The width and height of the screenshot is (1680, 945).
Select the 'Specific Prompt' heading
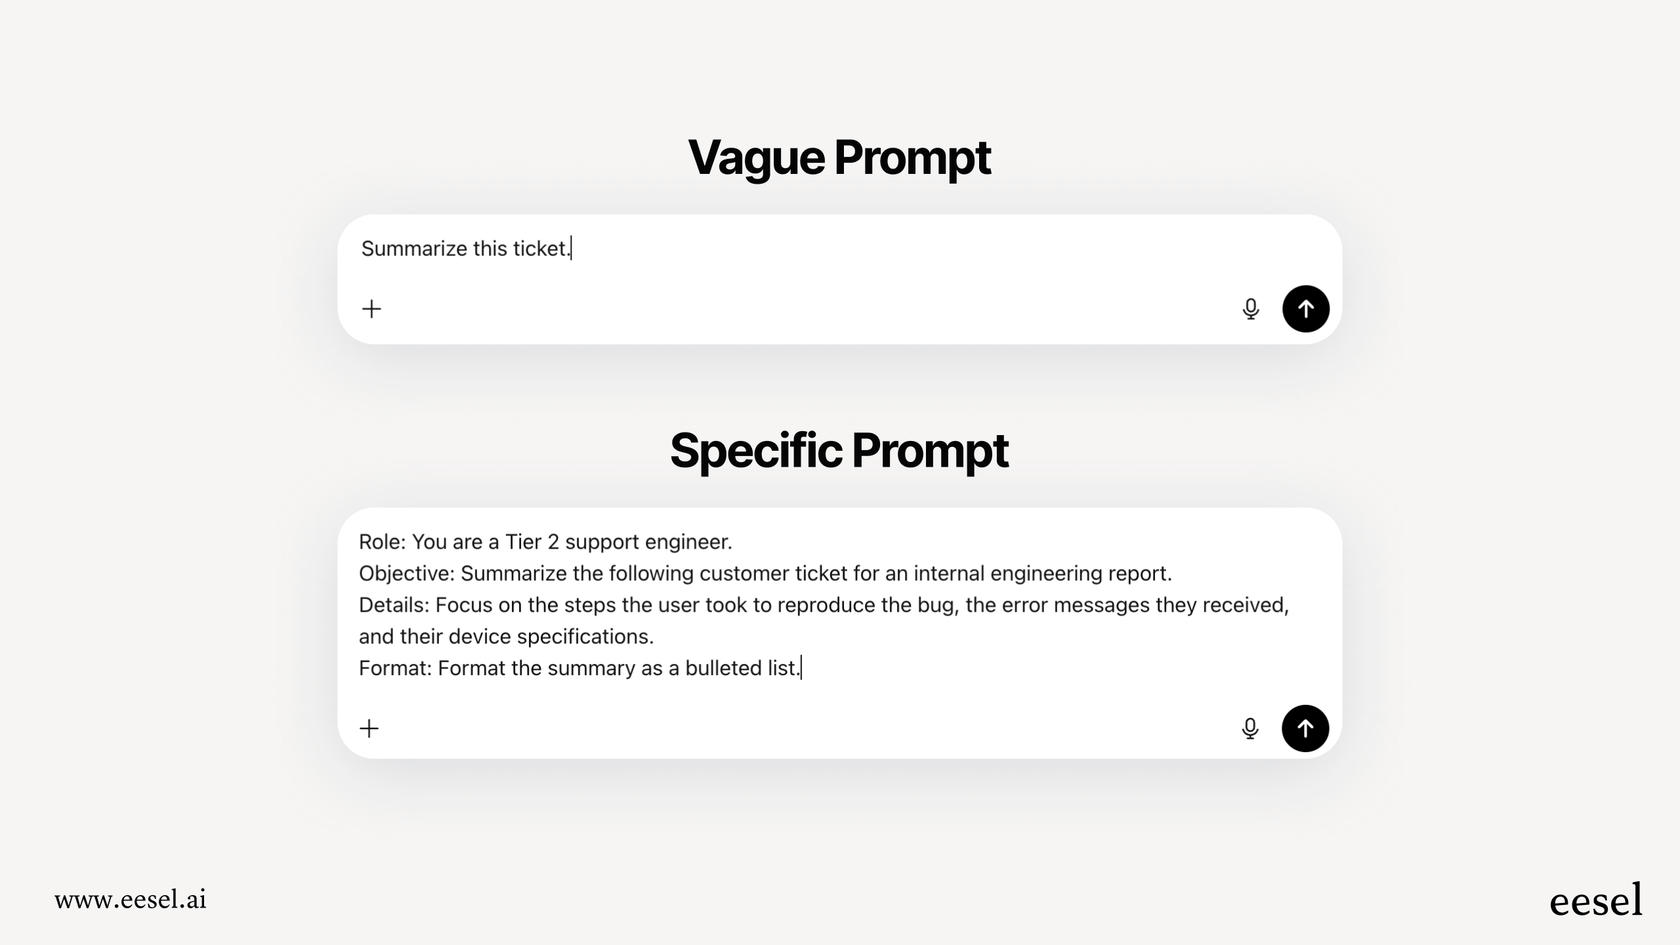tap(839, 451)
